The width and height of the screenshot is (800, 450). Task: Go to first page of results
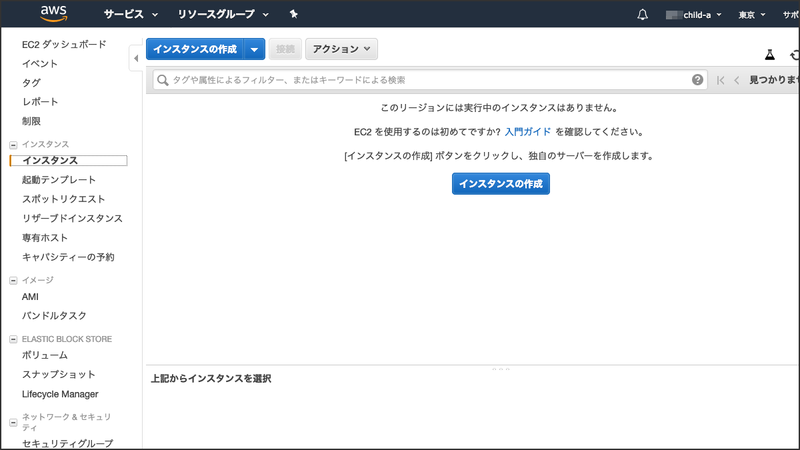coord(720,80)
